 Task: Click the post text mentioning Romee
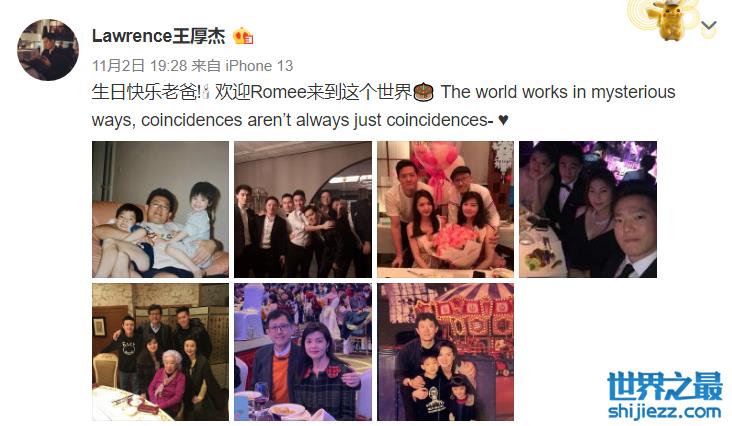[x=383, y=106]
